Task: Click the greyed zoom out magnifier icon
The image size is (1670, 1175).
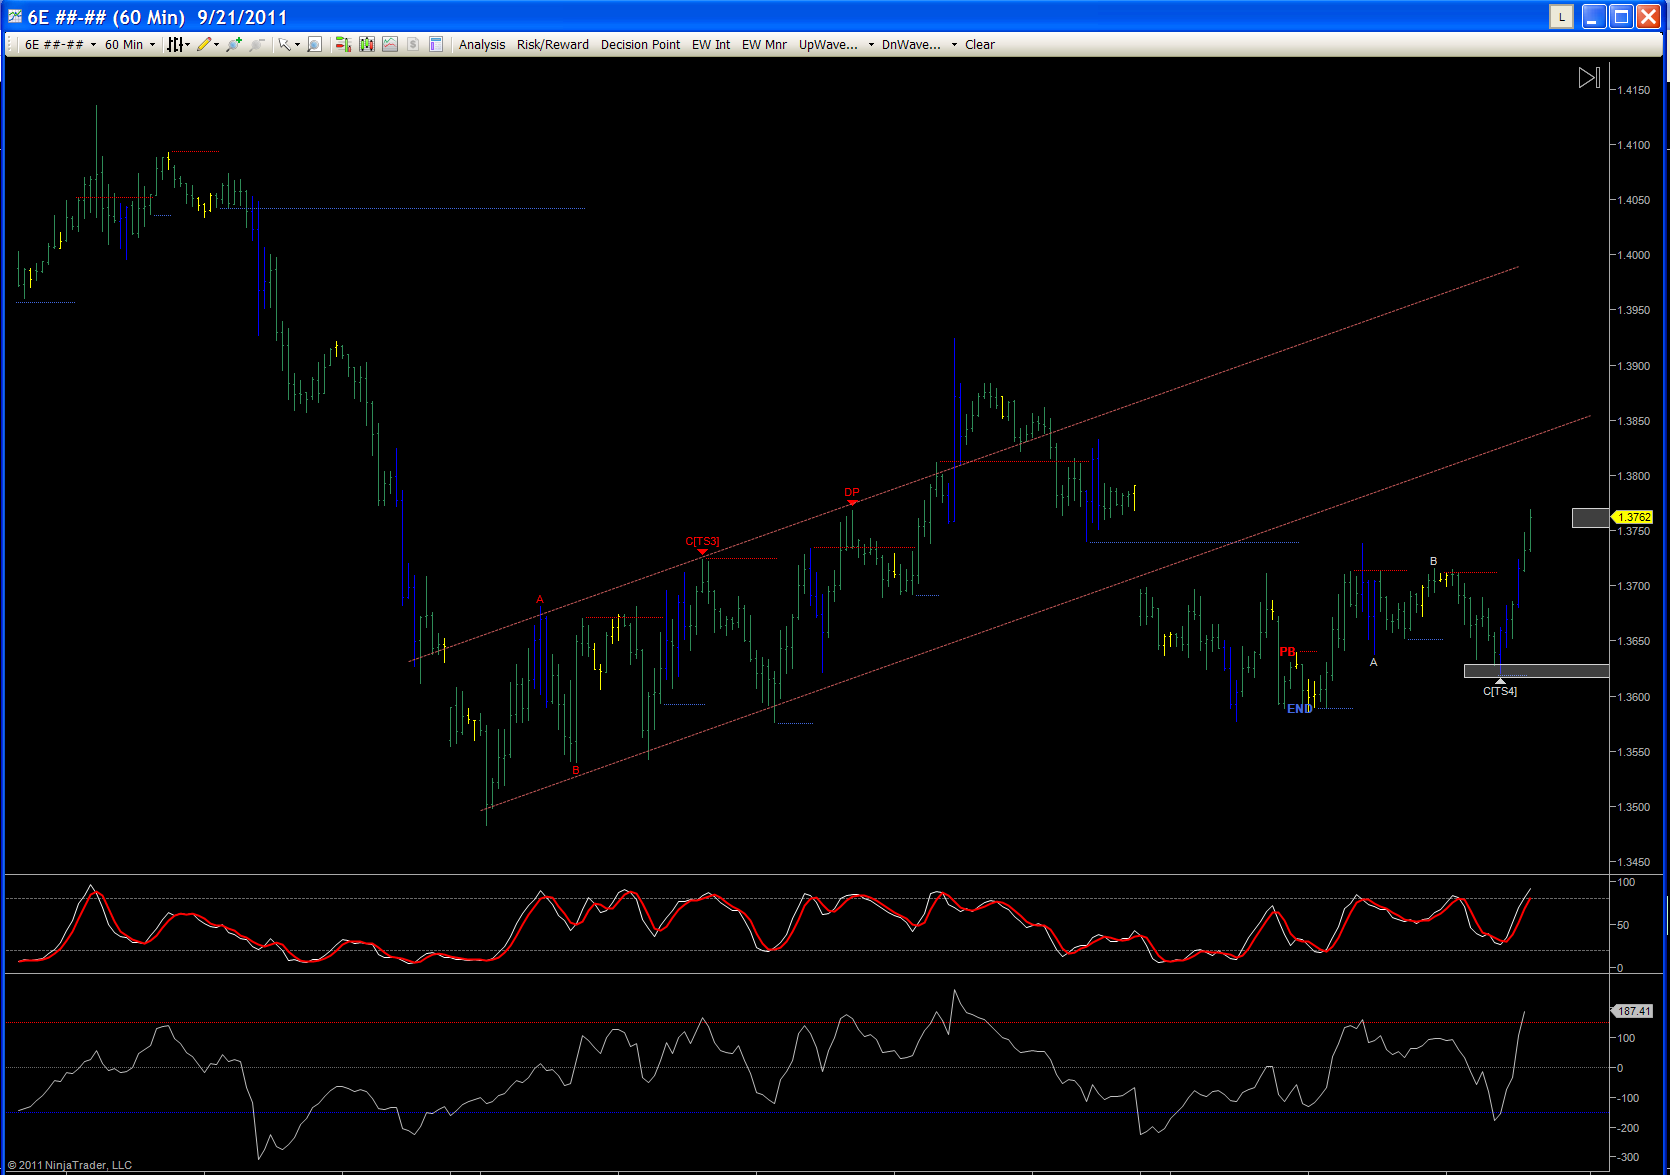Action: click(x=257, y=44)
